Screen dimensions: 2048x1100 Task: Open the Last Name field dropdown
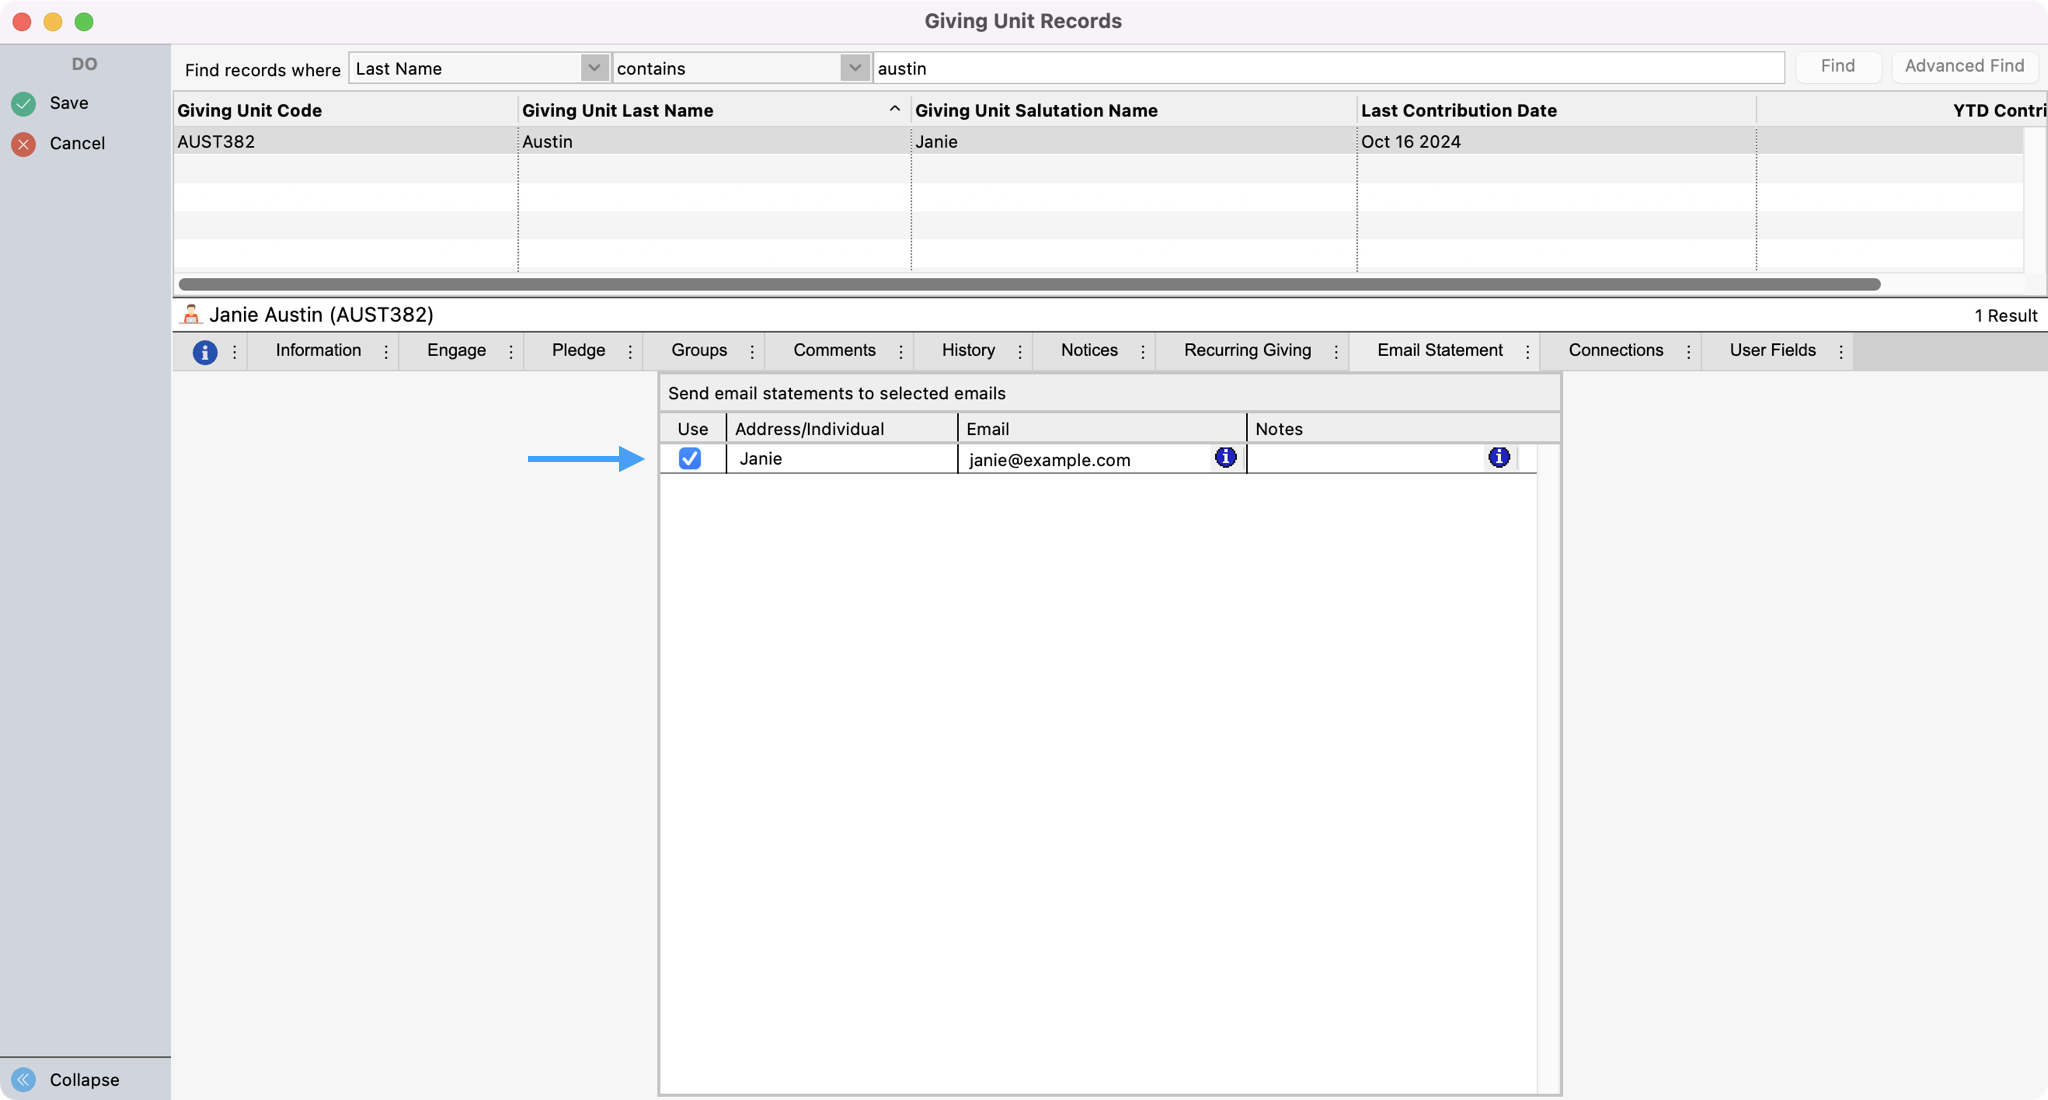click(594, 68)
